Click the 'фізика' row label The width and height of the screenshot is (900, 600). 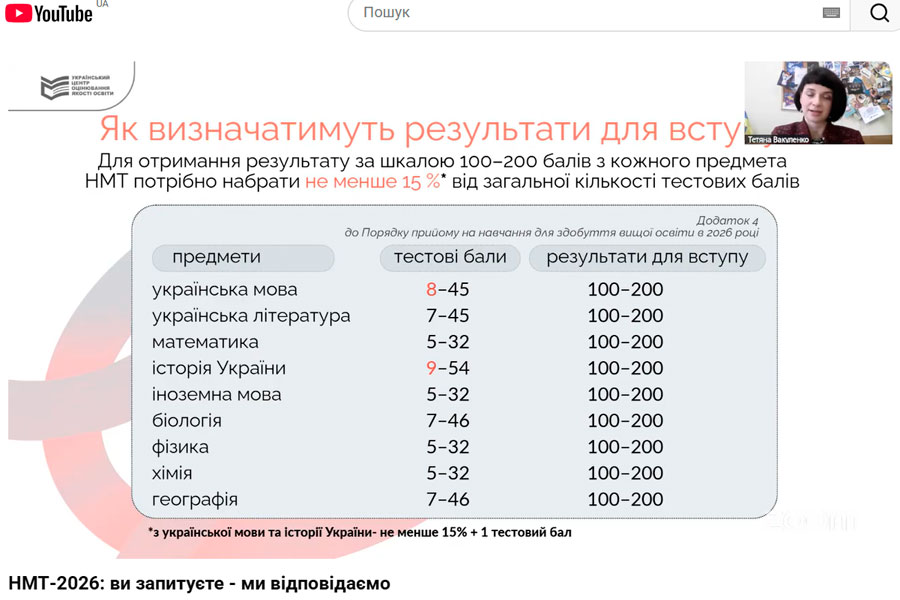pyautogui.click(x=180, y=447)
